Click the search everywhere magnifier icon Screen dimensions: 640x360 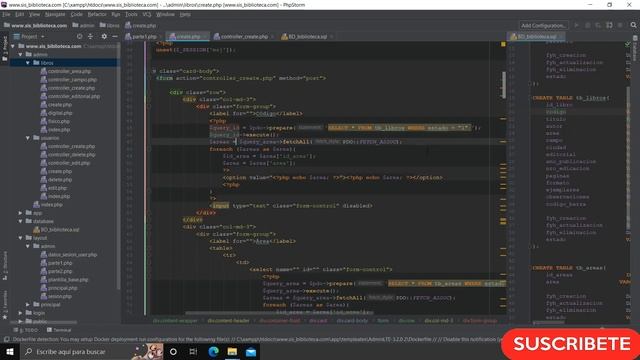pyautogui.click(x=633, y=25)
